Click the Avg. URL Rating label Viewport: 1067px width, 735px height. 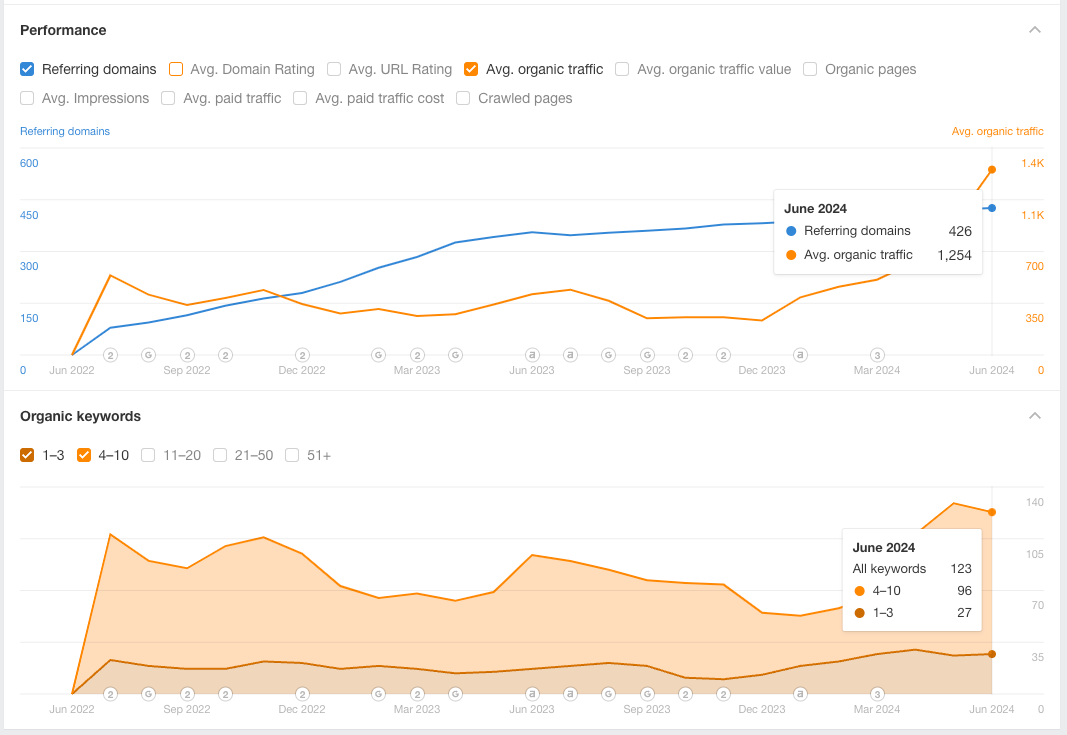[400, 69]
